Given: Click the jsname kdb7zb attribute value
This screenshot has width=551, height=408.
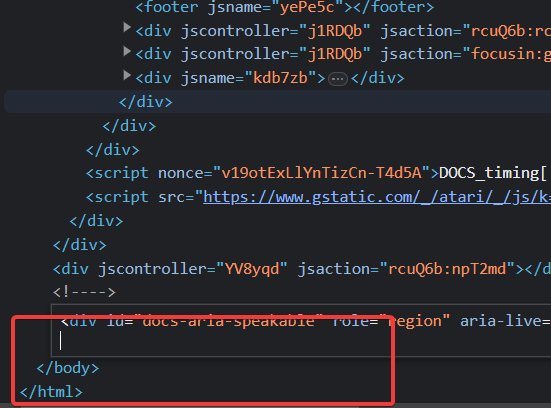Looking at the screenshot, I should click(280, 78).
